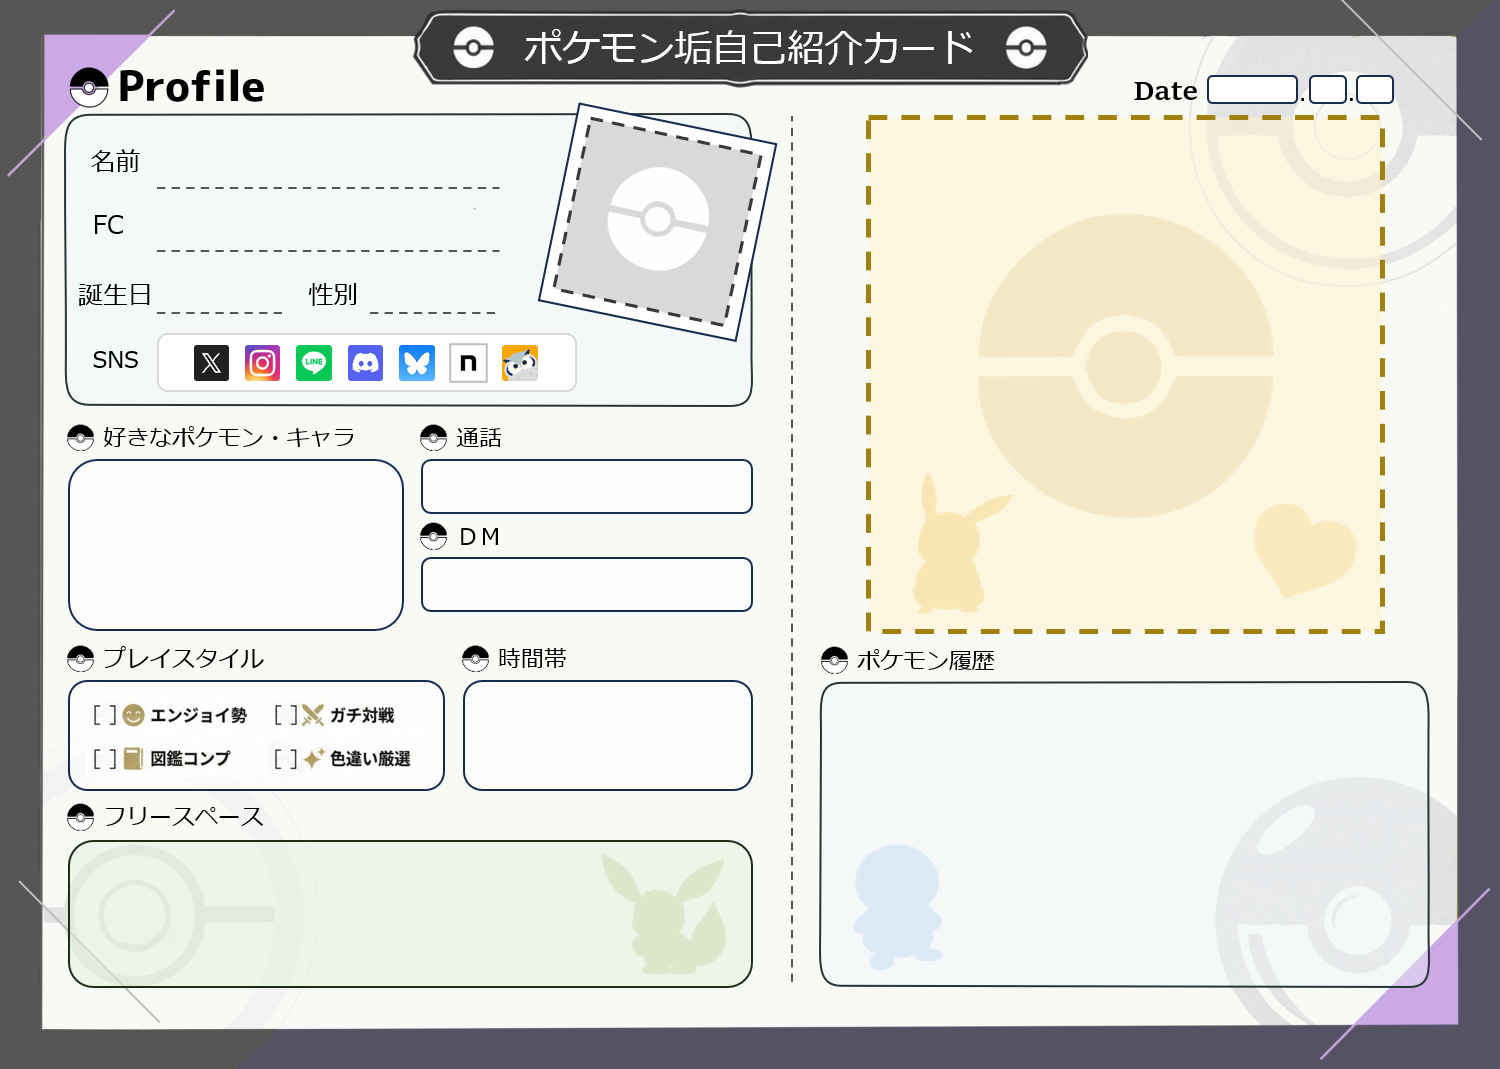Click the Date year box
The image size is (1500, 1069).
pyautogui.click(x=1253, y=90)
